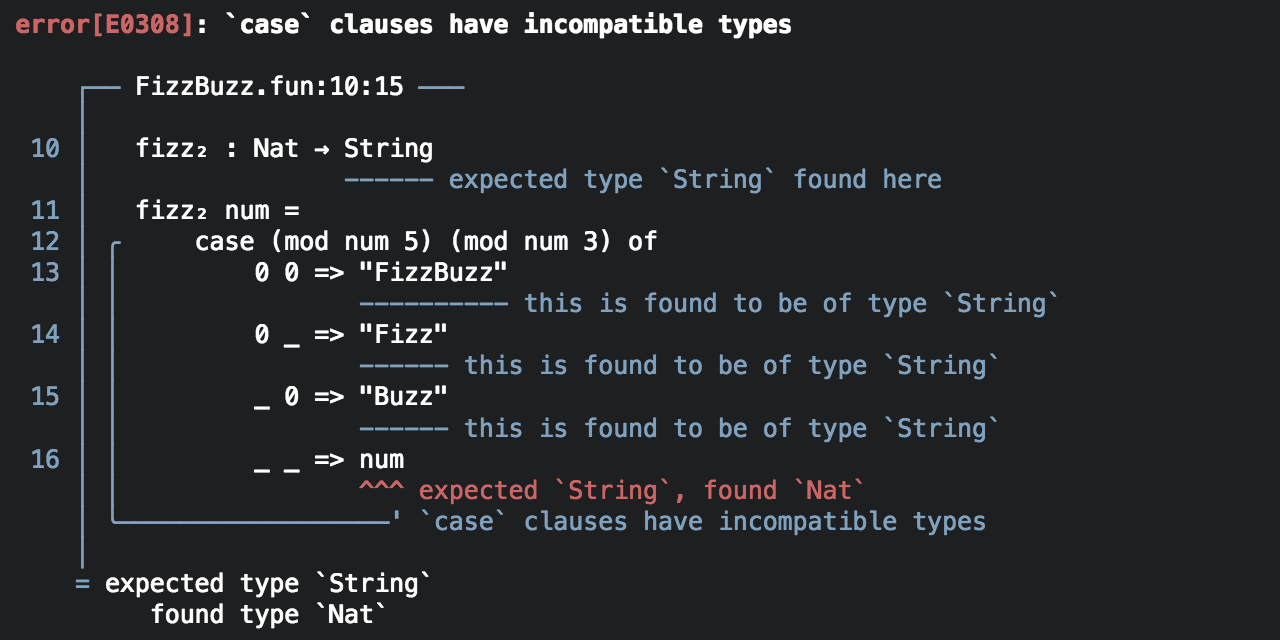Click the "found type `Nat`" note at the bottom
Viewport: 1280px width, 640px height.
[x=268, y=614]
